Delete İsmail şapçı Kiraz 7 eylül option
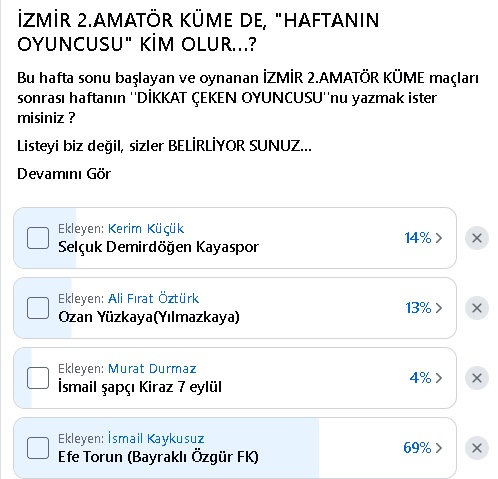 click(x=477, y=378)
